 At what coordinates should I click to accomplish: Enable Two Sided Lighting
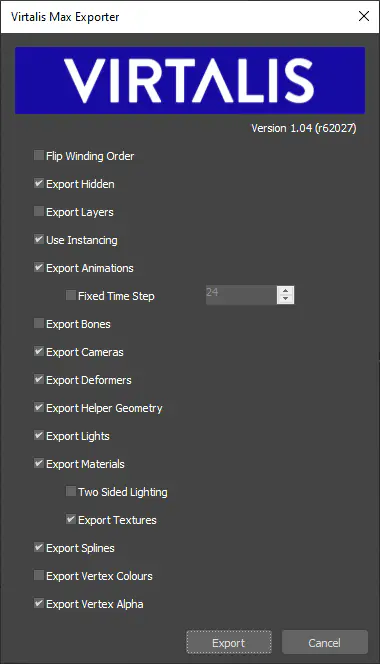[x=71, y=491]
